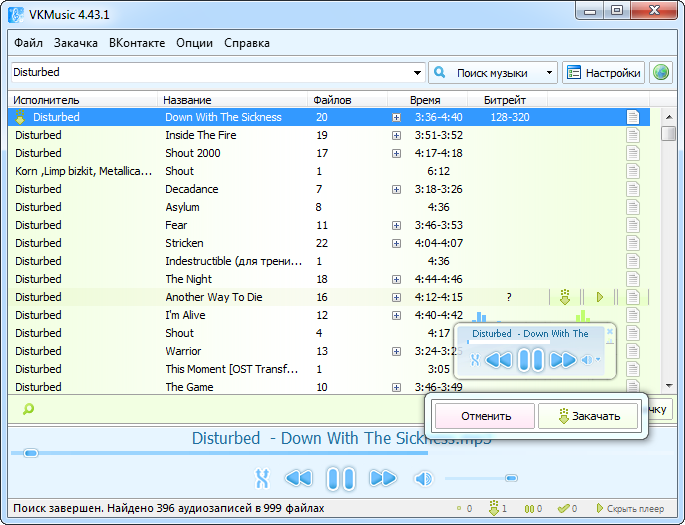This screenshot has width=685, height=525.
Task: Click the completed downloads checkmark in status bar
Action: [564, 508]
